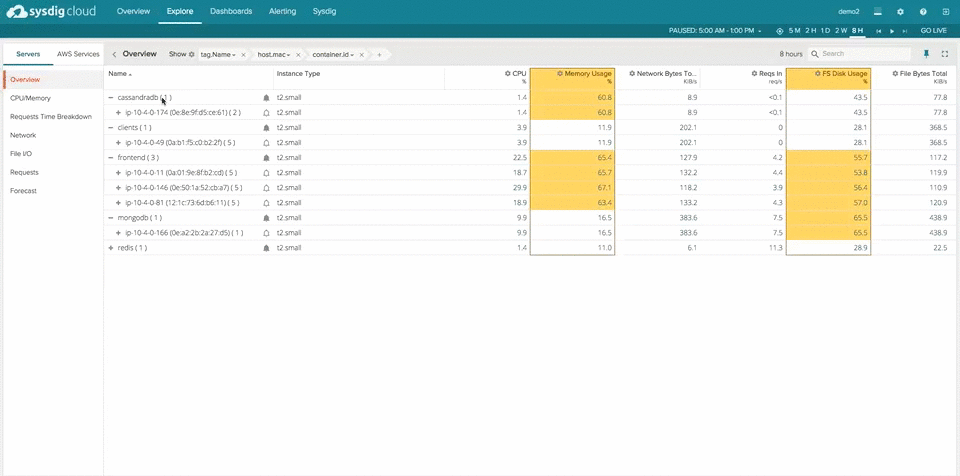Open the Sysdig menu item

coord(324,12)
